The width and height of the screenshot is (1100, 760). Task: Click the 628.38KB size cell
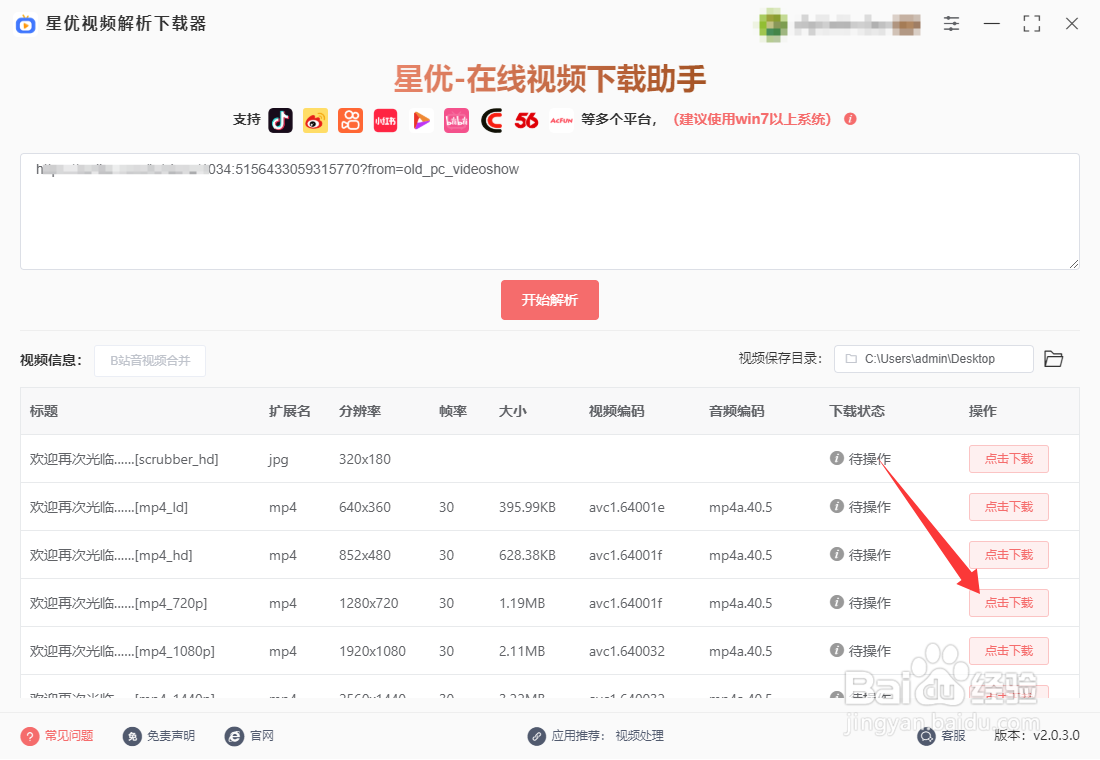[x=527, y=555]
